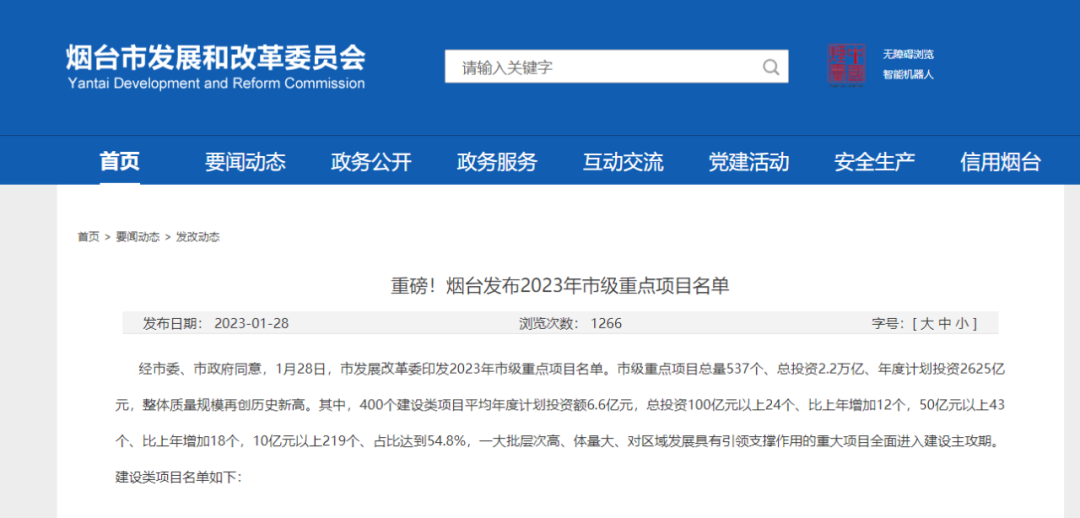Click the red seal emblem icon
Viewport: 1080px width, 518px height.
pyautogui.click(x=846, y=64)
